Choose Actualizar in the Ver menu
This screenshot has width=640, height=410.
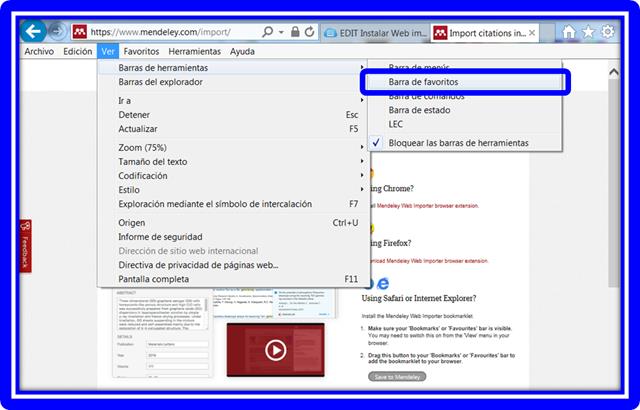(233, 129)
